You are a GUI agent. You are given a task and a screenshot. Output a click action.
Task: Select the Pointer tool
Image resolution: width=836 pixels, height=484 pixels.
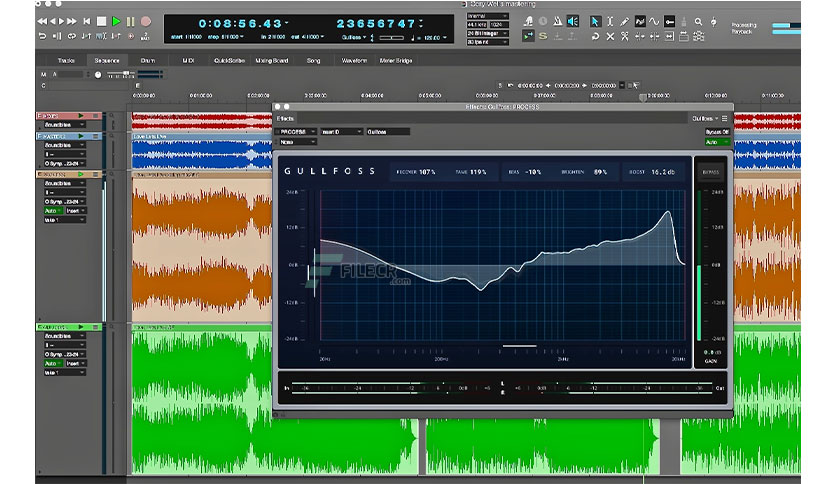[x=595, y=21]
